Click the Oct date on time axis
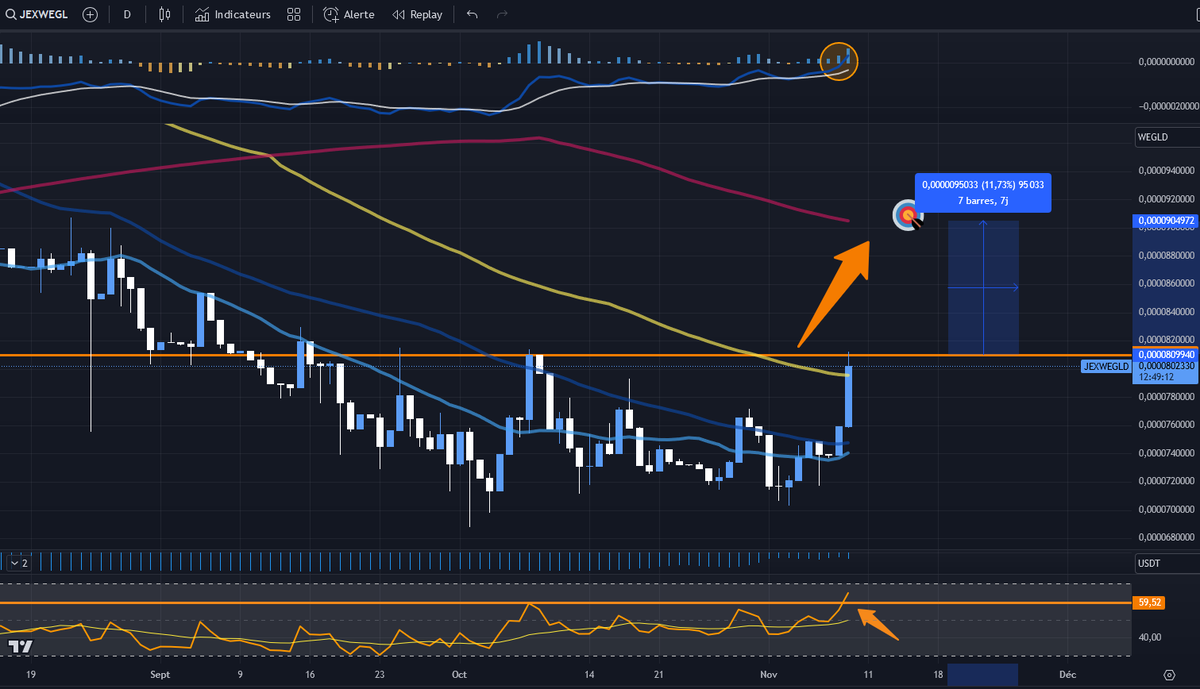 [458, 674]
